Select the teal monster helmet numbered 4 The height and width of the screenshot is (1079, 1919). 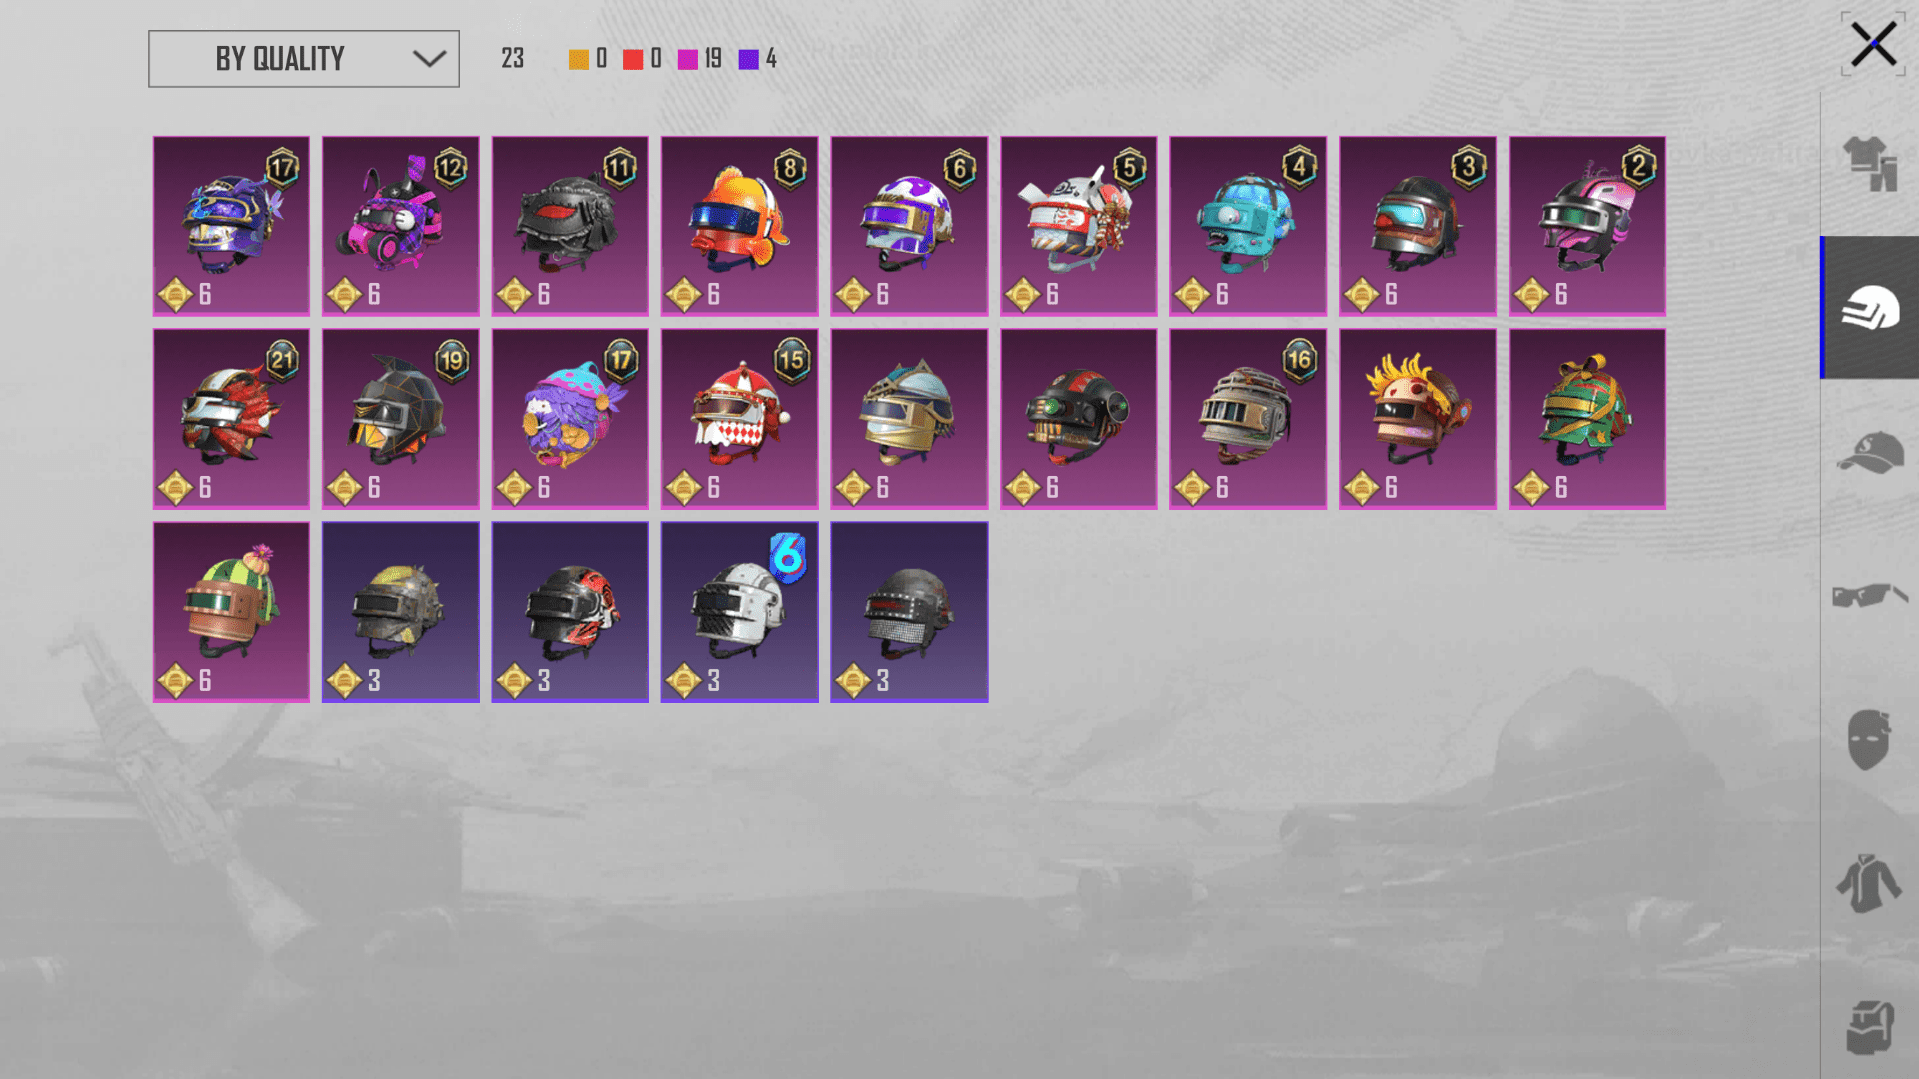tap(1248, 226)
